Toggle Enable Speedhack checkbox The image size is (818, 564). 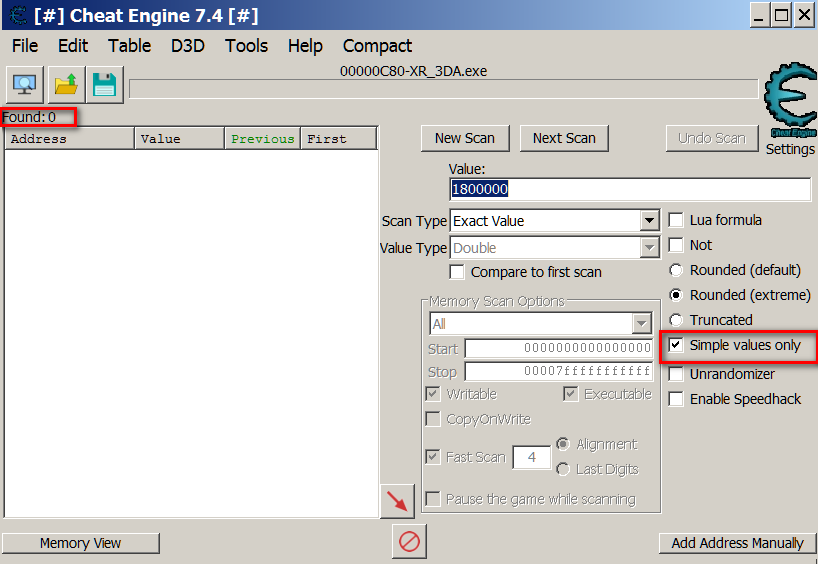coord(676,399)
